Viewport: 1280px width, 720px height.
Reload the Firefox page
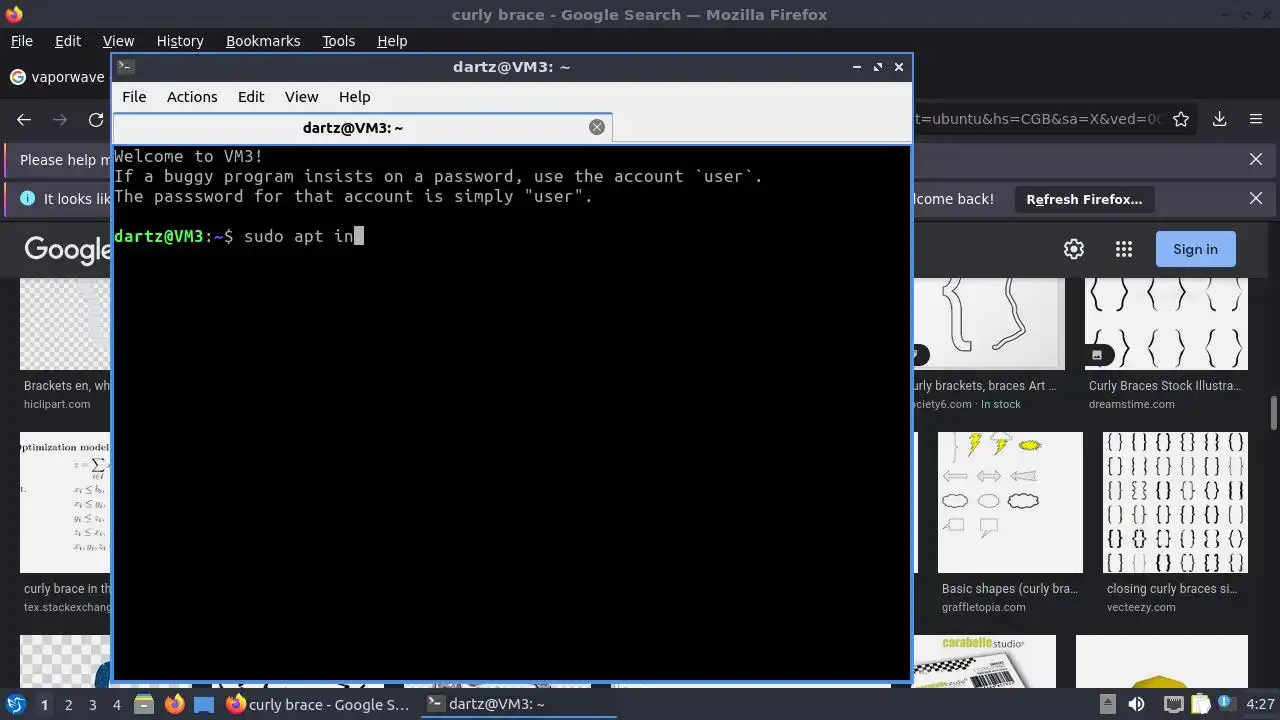click(x=96, y=119)
